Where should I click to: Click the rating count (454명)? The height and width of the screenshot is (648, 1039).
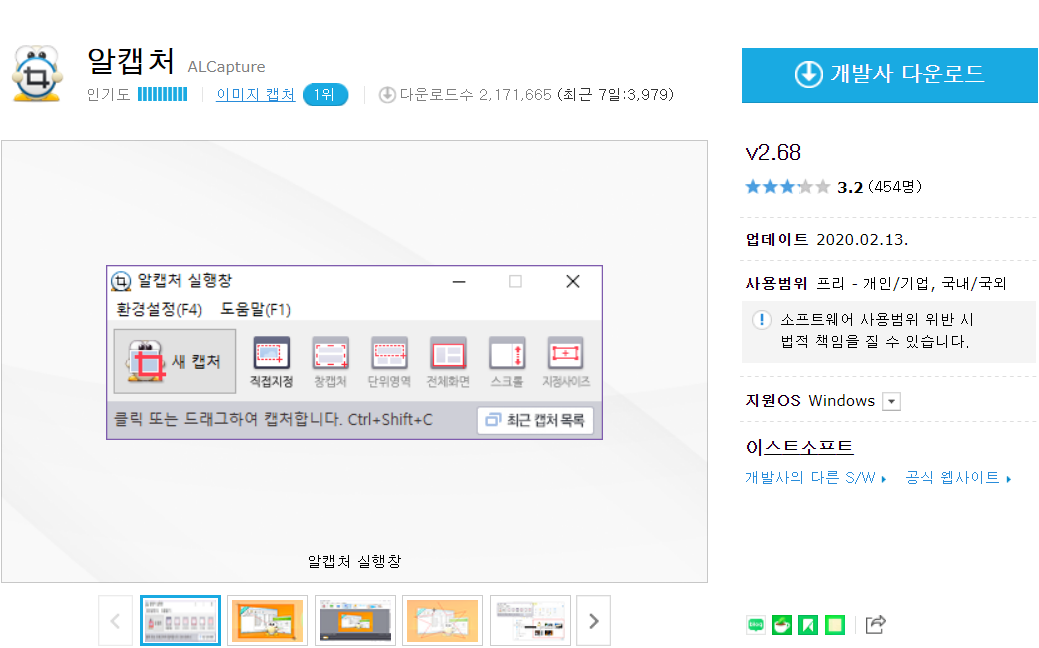click(895, 187)
